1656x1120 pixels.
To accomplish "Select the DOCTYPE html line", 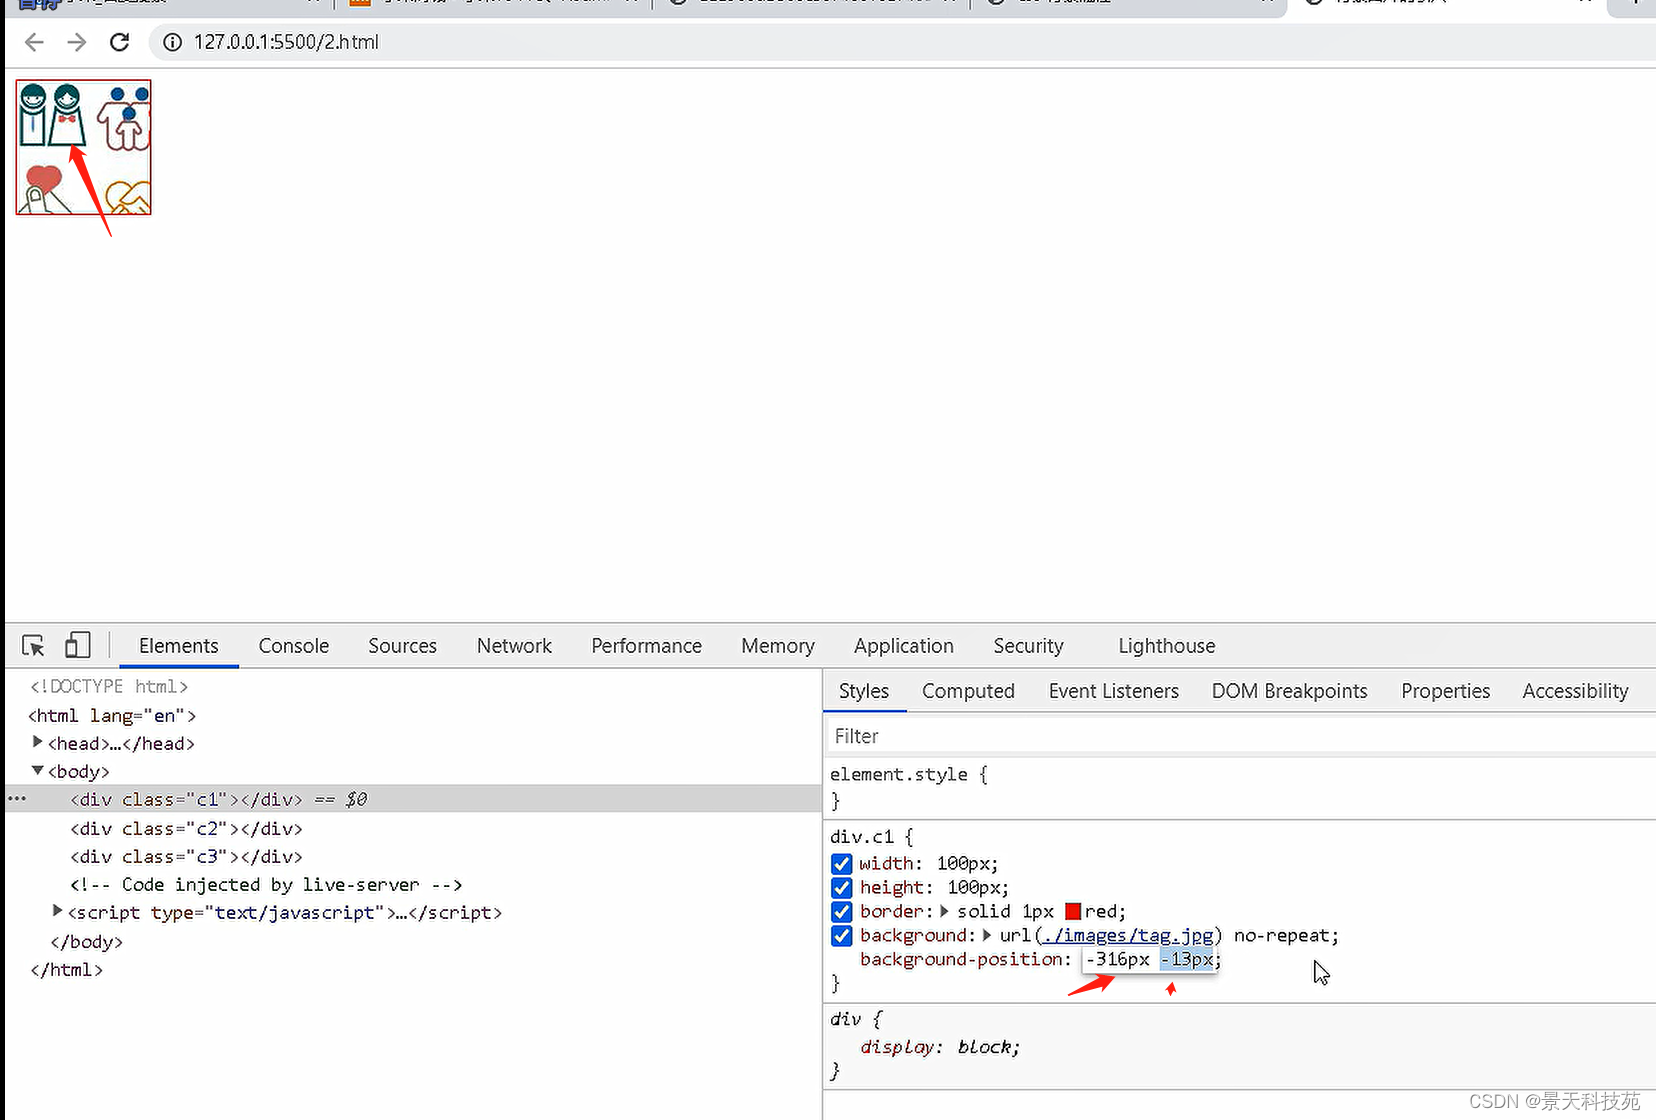I will [x=109, y=687].
